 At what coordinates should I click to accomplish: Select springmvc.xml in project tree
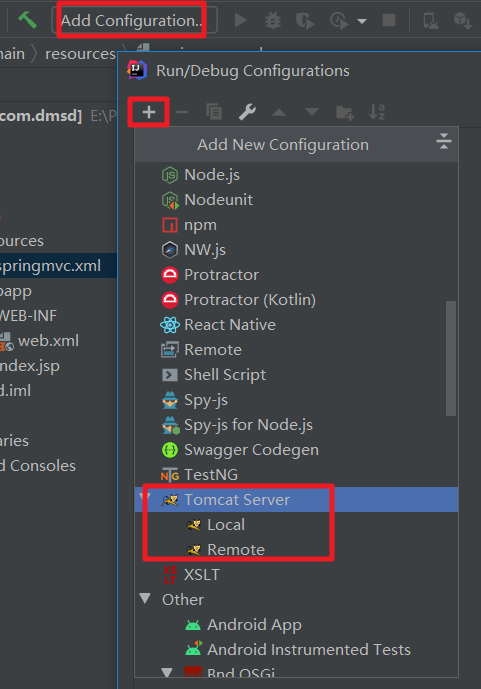[x=51, y=266]
